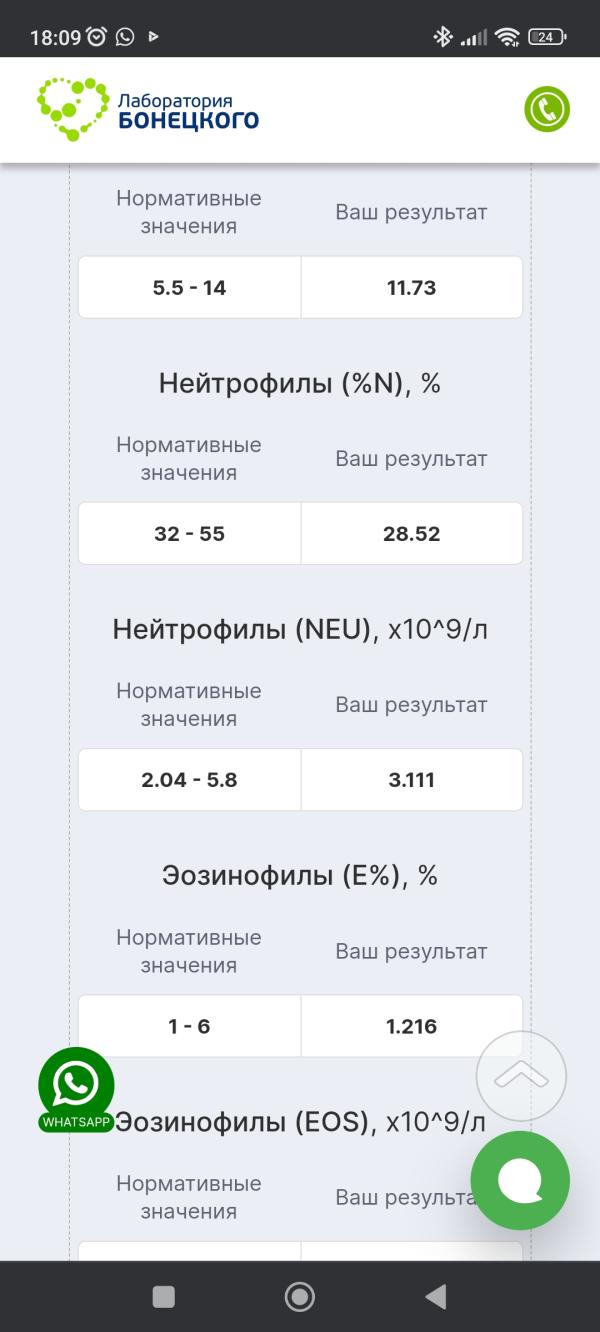This screenshot has width=600, height=1332.
Task: Select the Нейтрофилы (%N), % heading
Action: [300, 383]
